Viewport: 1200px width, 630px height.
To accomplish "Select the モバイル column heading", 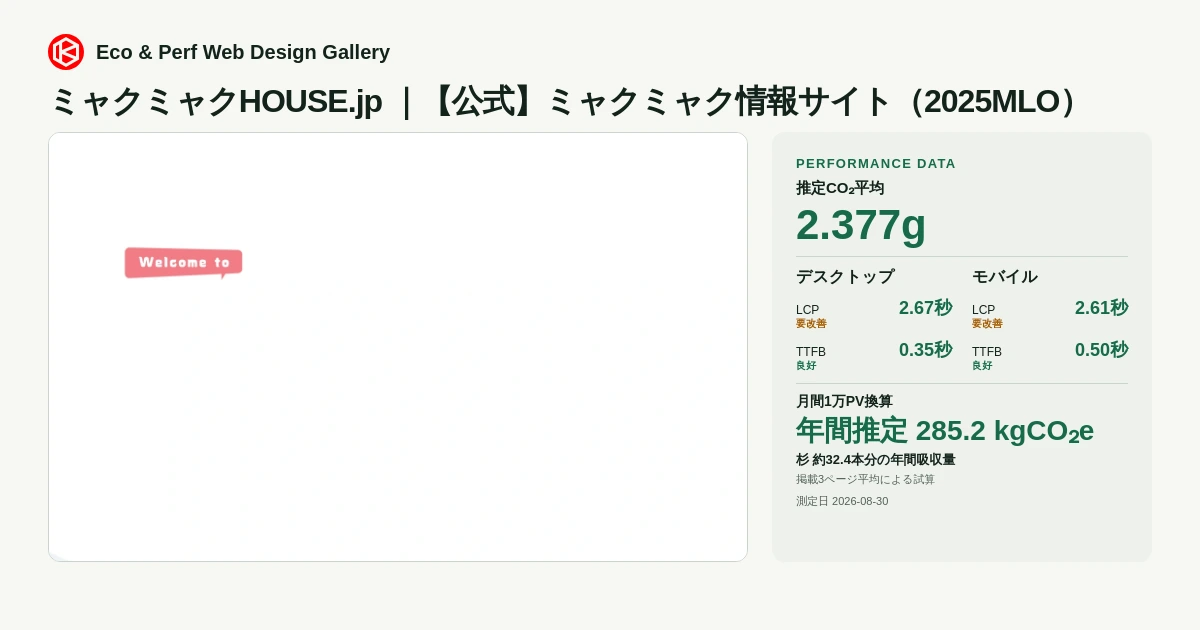I will click(x=1005, y=277).
